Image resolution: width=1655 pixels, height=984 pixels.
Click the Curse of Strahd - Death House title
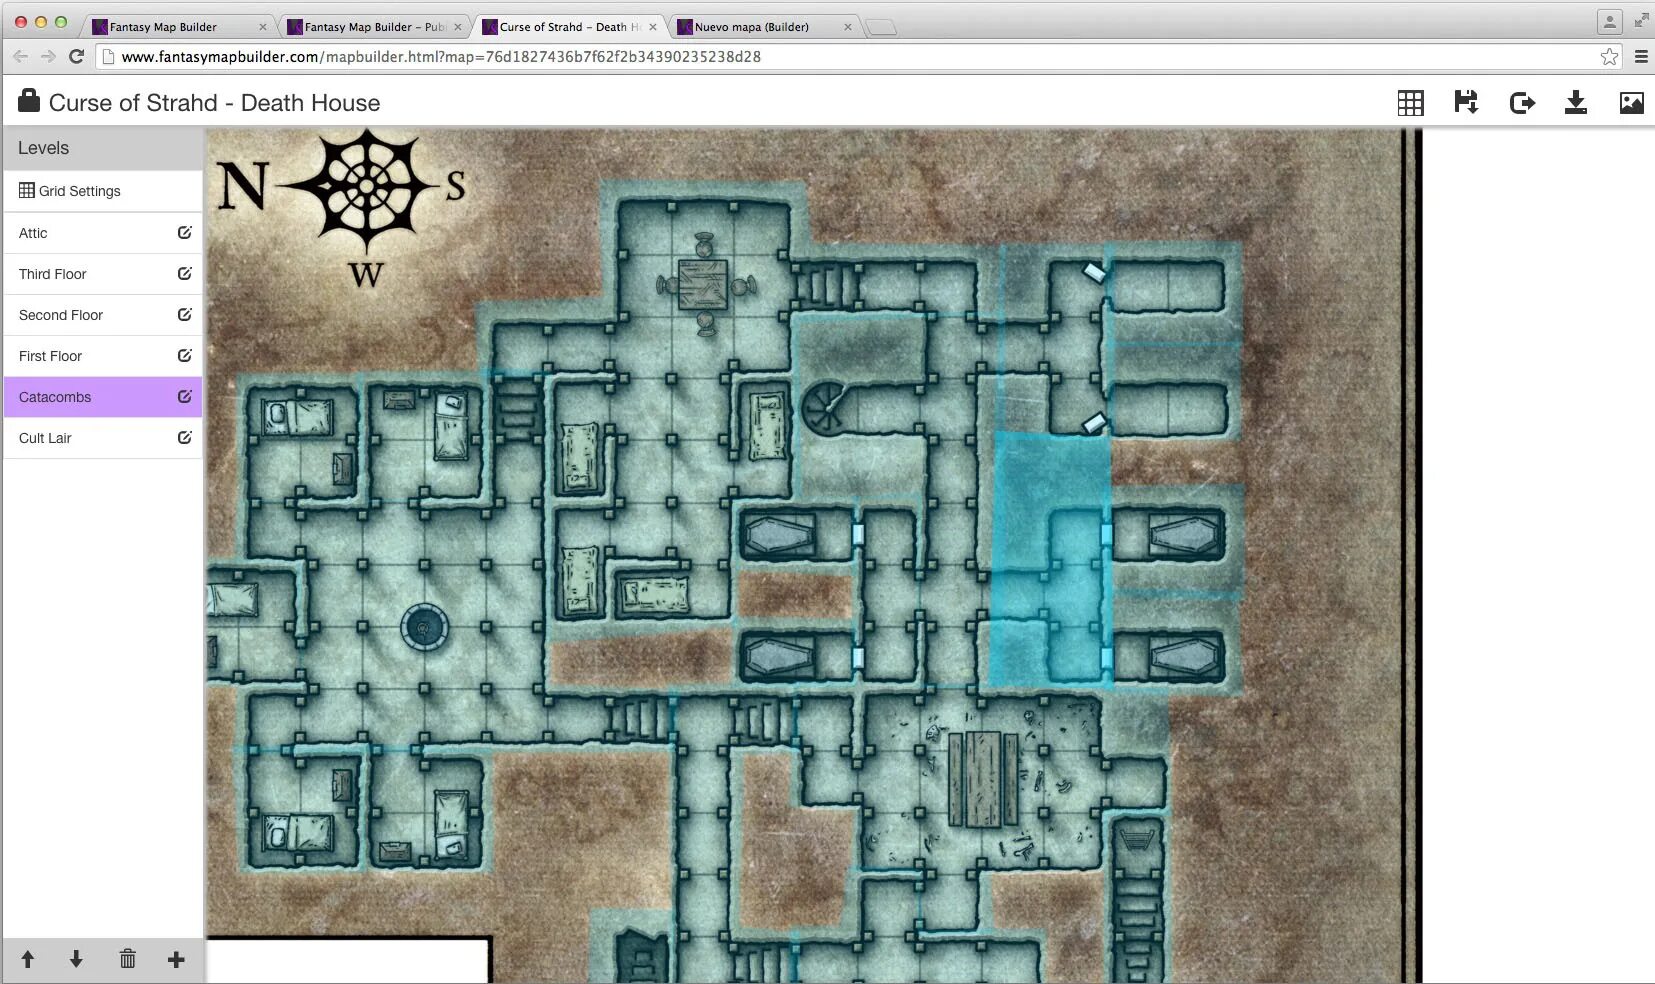click(214, 103)
